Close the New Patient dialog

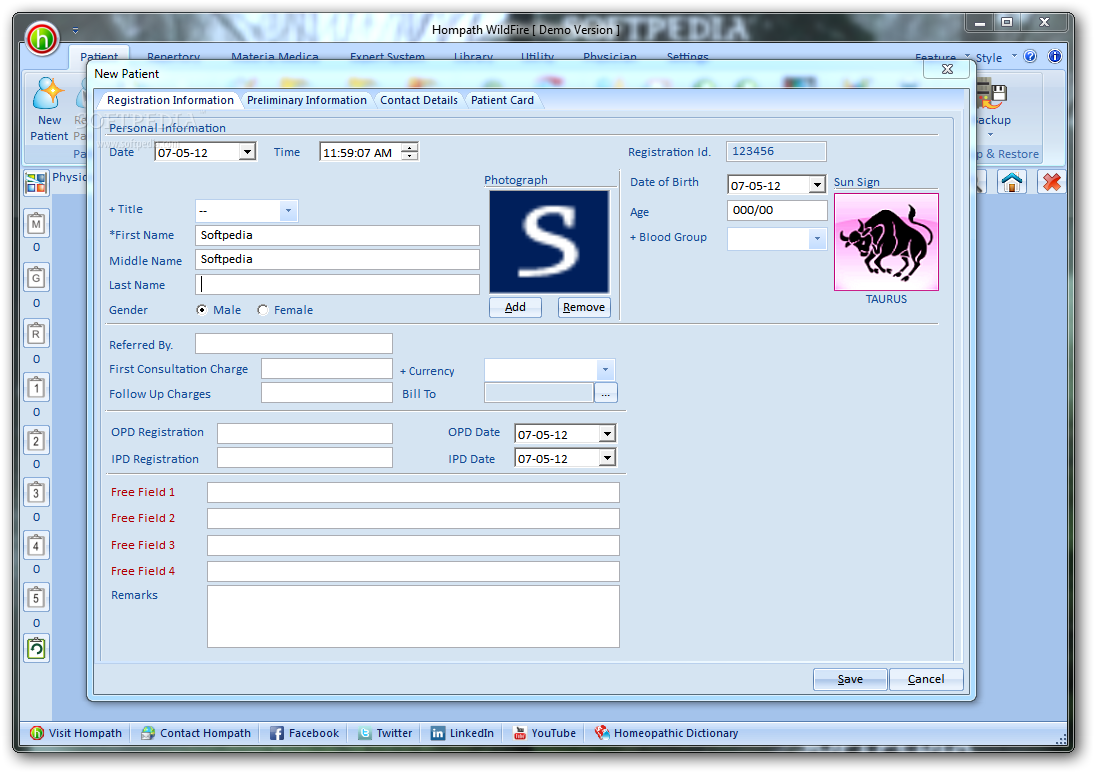pyautogui.click(x=947, y=68)
